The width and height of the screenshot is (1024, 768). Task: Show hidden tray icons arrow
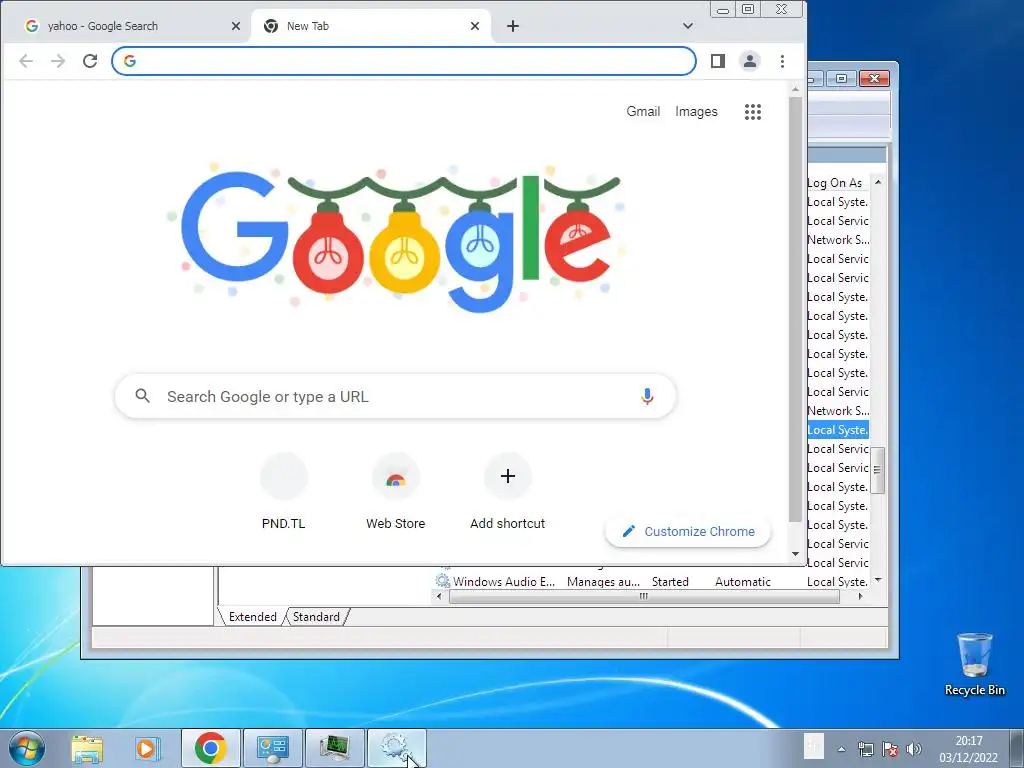pyautogui.click(x=842, y=749)
